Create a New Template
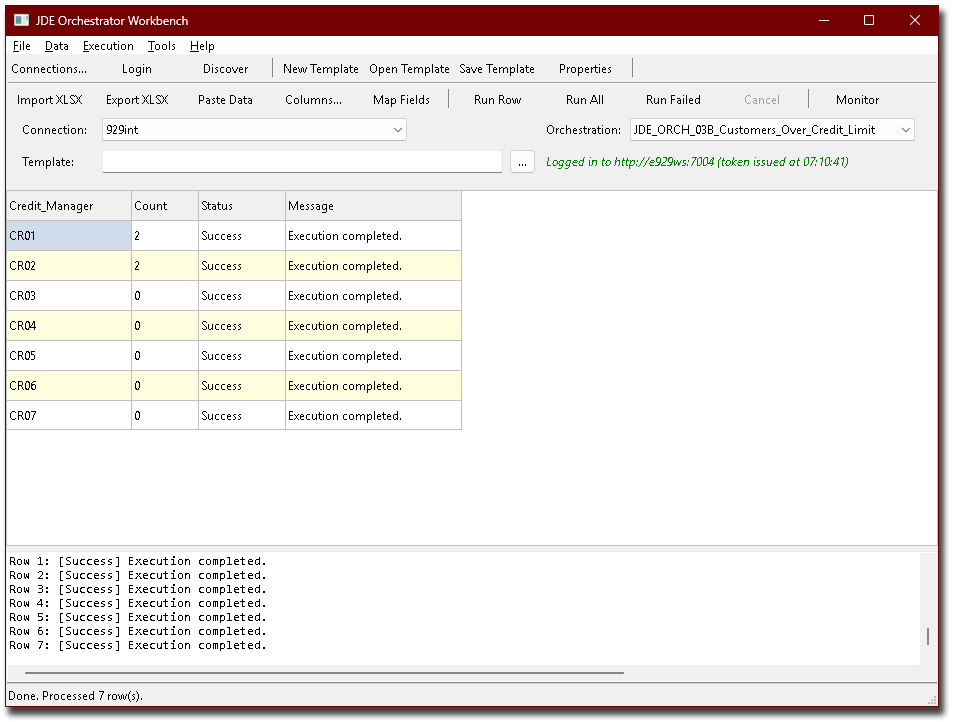Viewport: 954px width, 722px height. tap(321, 69)
